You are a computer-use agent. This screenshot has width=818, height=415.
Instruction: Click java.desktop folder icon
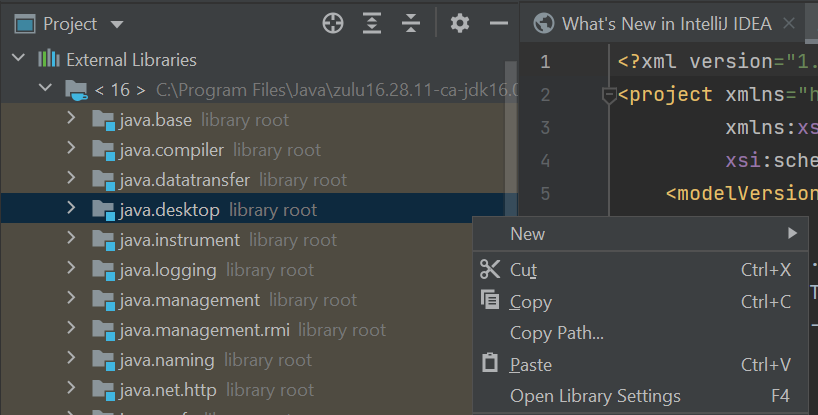click(x=103, y=211)
